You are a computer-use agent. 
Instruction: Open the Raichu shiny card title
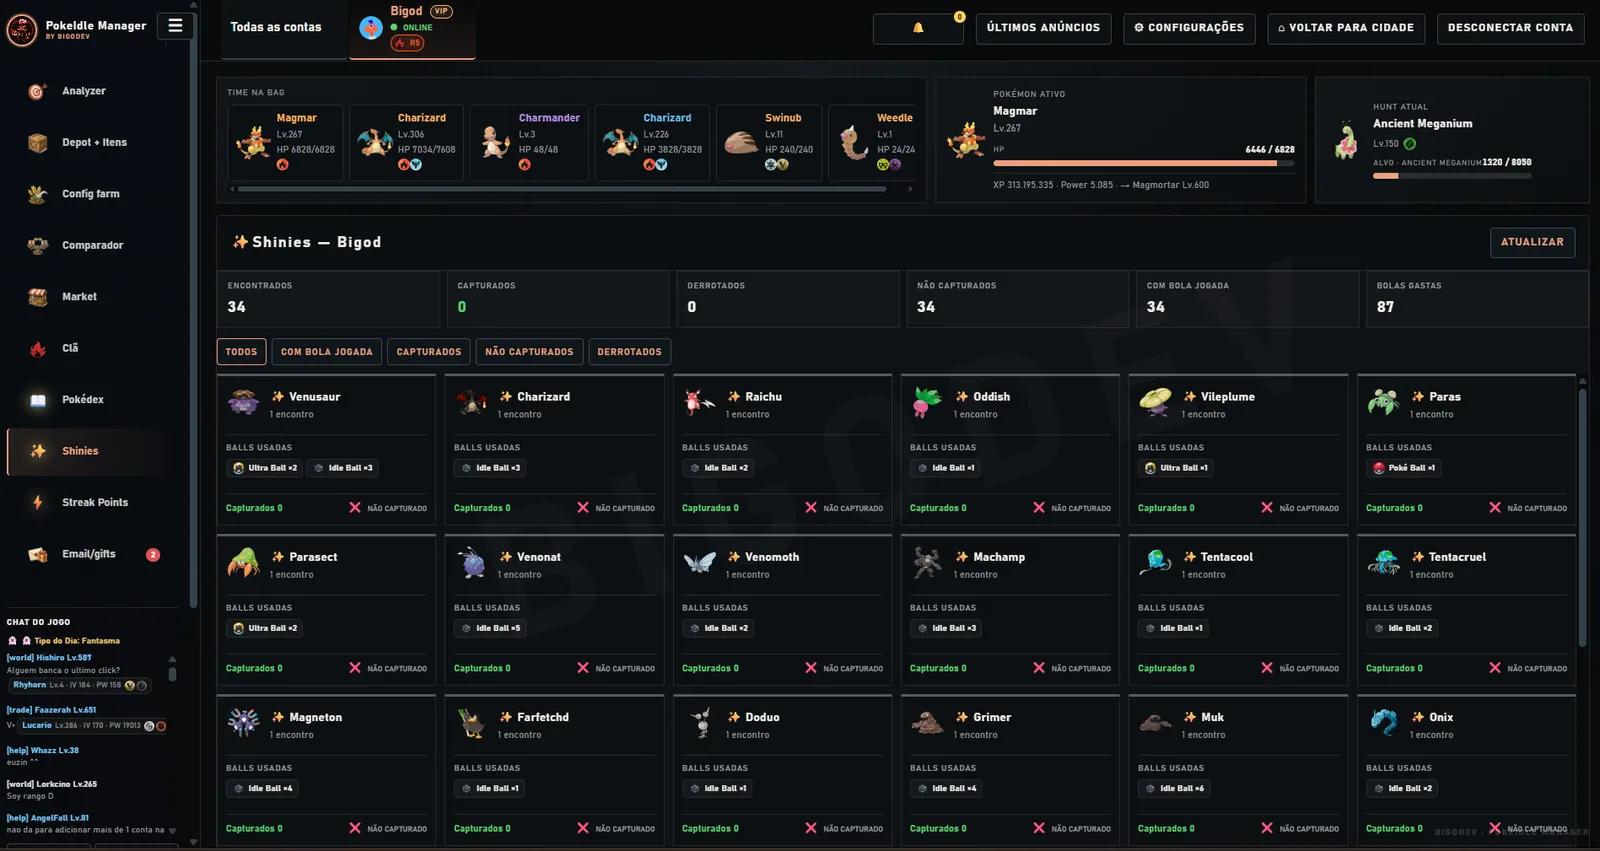coord(763,397)
